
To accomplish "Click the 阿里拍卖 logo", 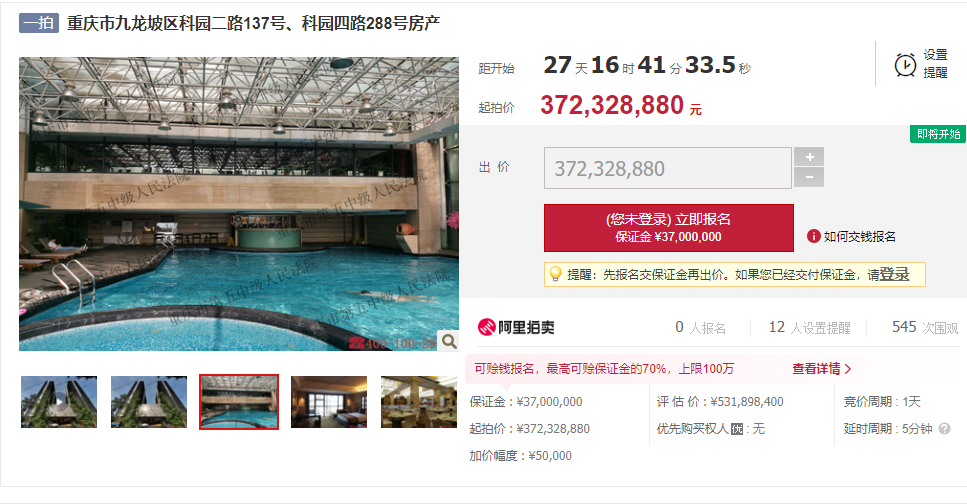I will (516, 327).
